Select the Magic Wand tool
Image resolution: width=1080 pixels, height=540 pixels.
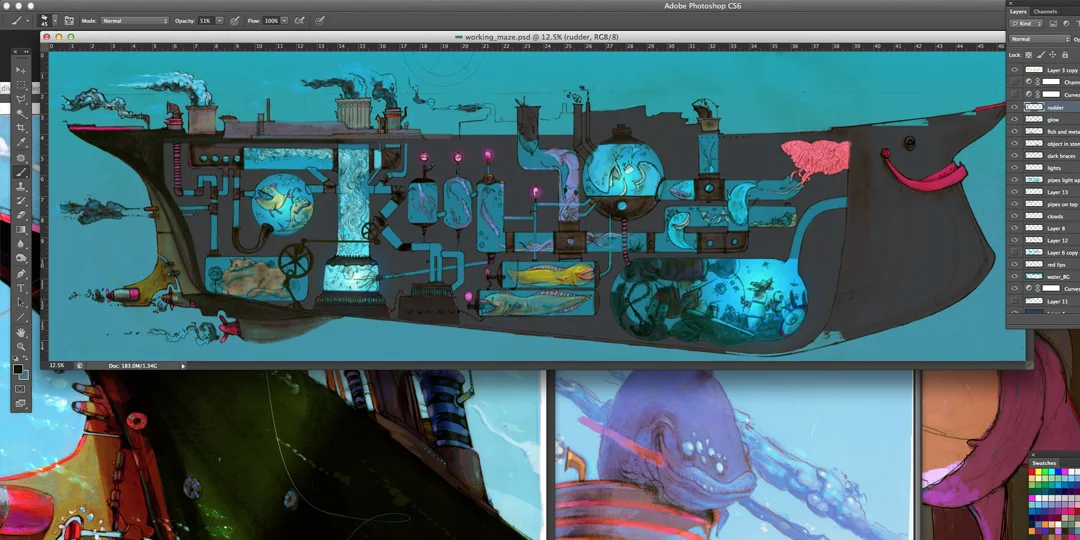(x=21, y=114)
